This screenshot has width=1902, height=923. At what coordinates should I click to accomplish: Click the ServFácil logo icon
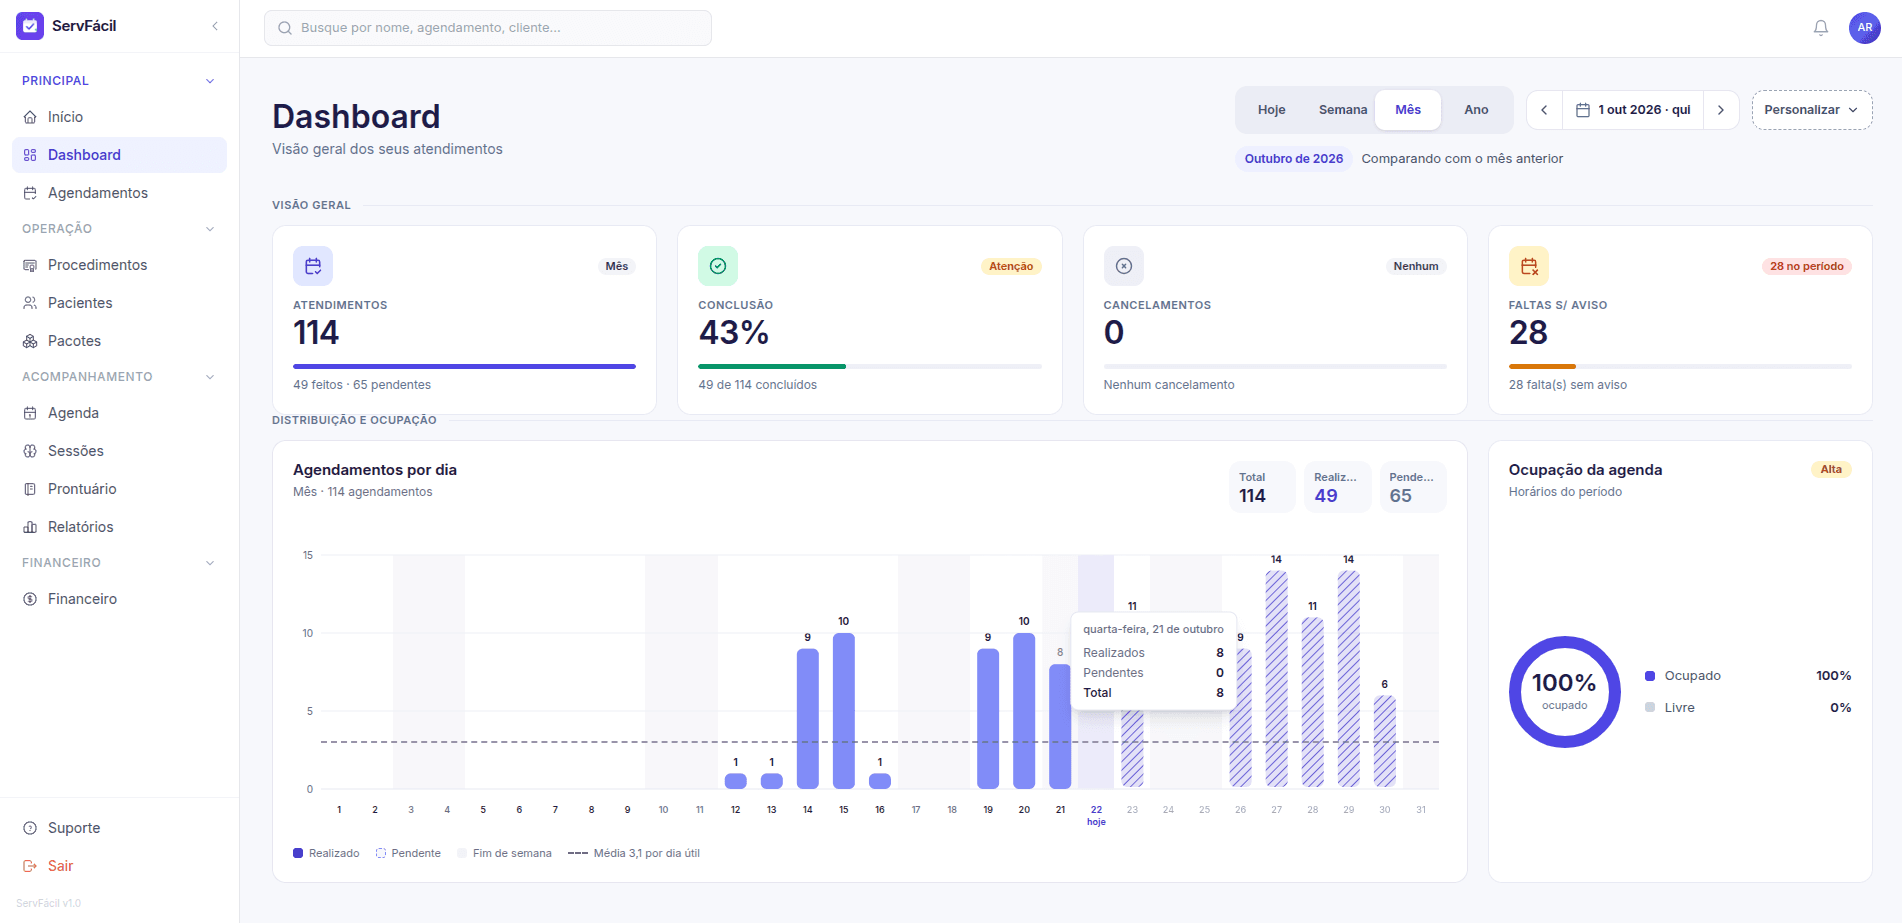click(x=30, y=26)
